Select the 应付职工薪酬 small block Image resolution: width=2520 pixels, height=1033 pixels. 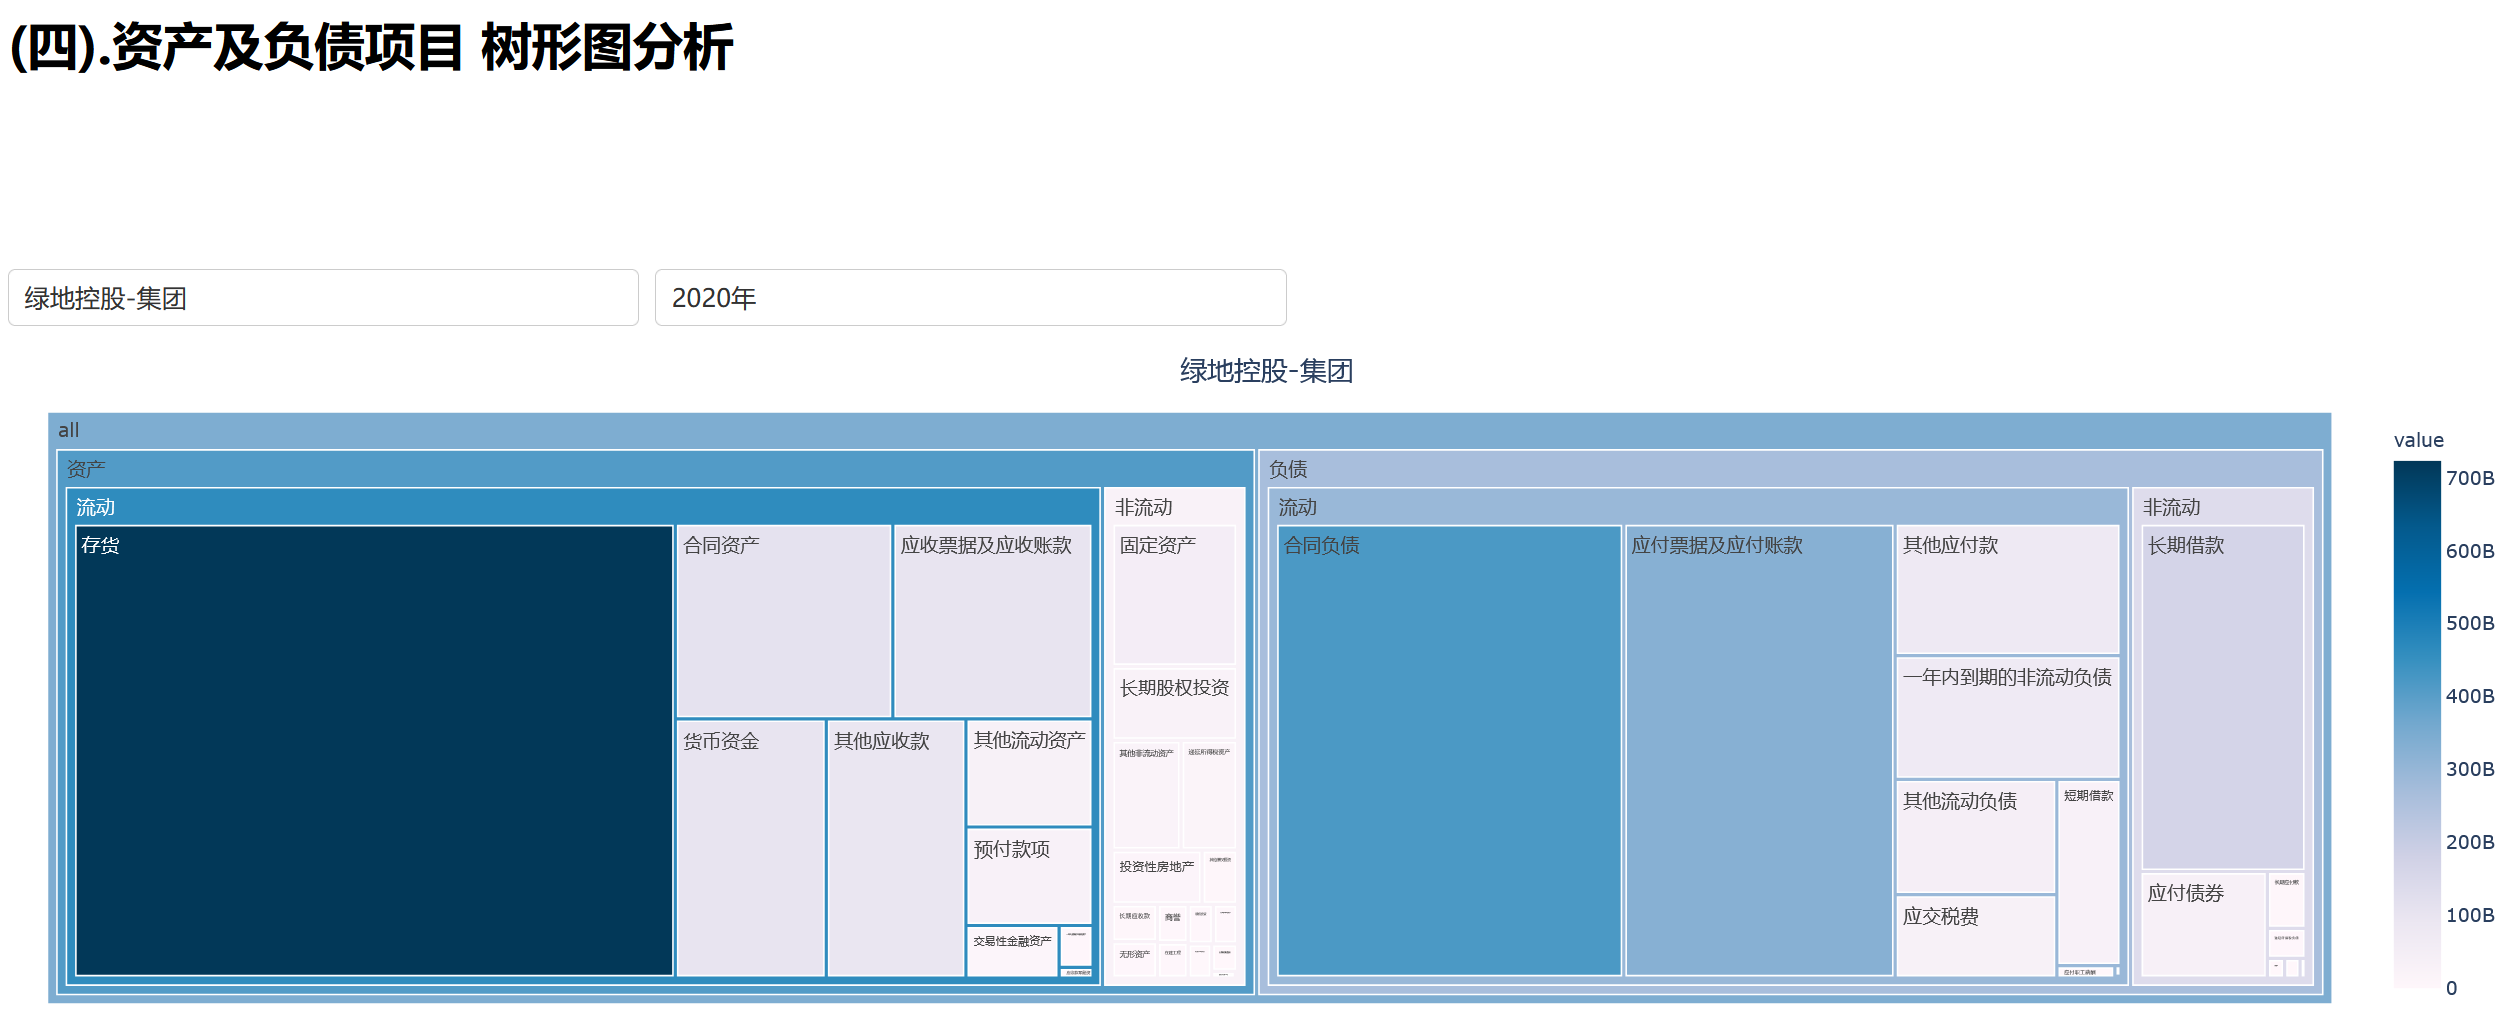pos(2086,971)
